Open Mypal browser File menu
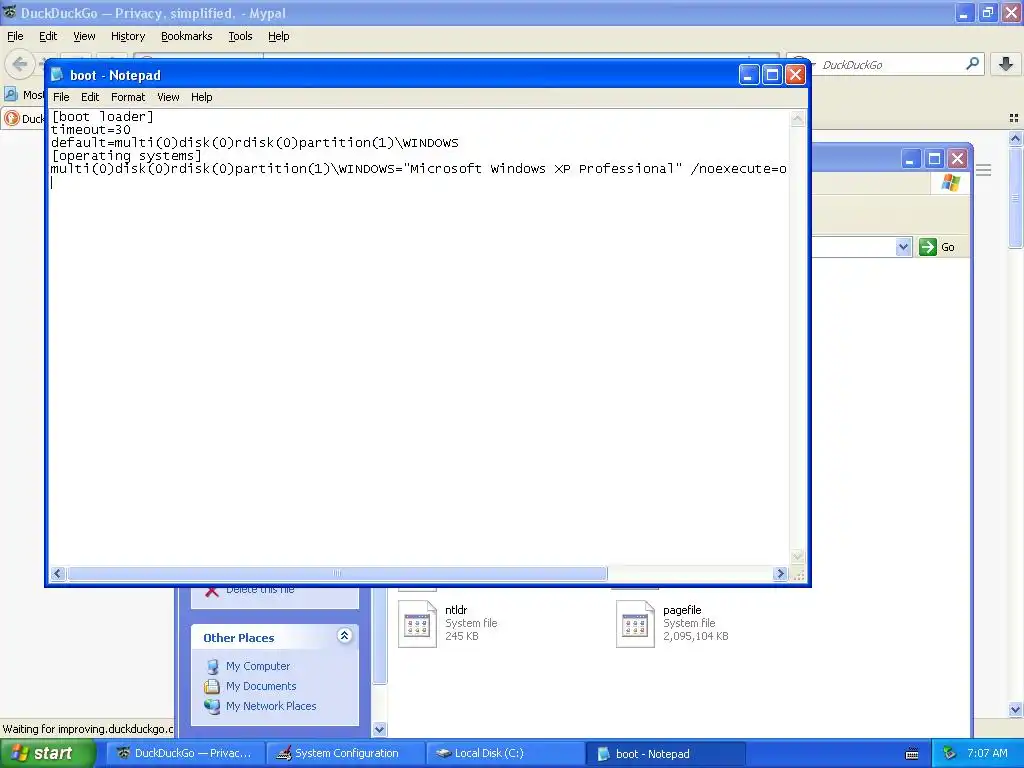Screen dimensions: 1024x768 [x=15, y=37]
